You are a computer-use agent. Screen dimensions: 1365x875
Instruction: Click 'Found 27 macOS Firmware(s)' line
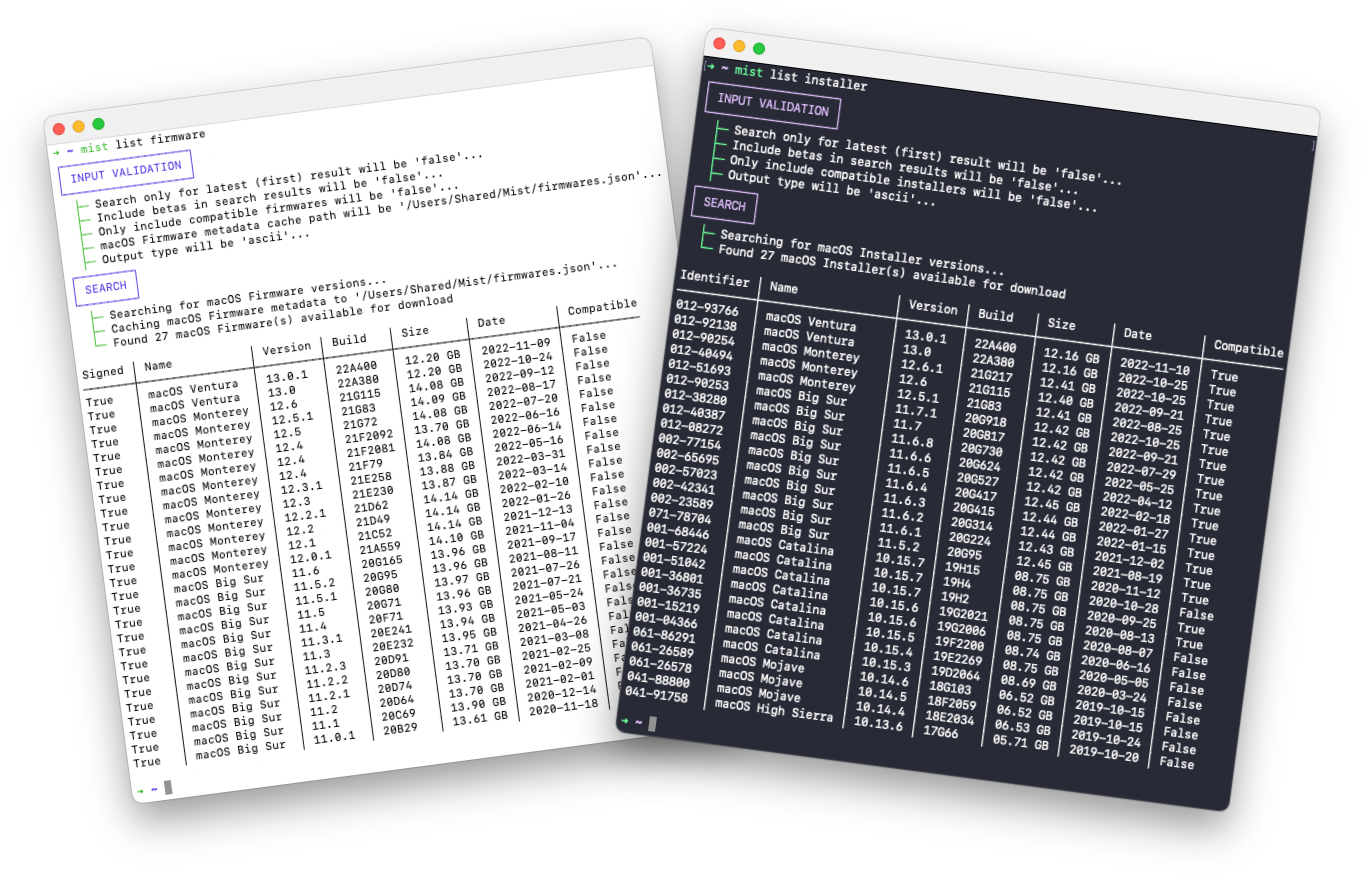pos(283,320)
